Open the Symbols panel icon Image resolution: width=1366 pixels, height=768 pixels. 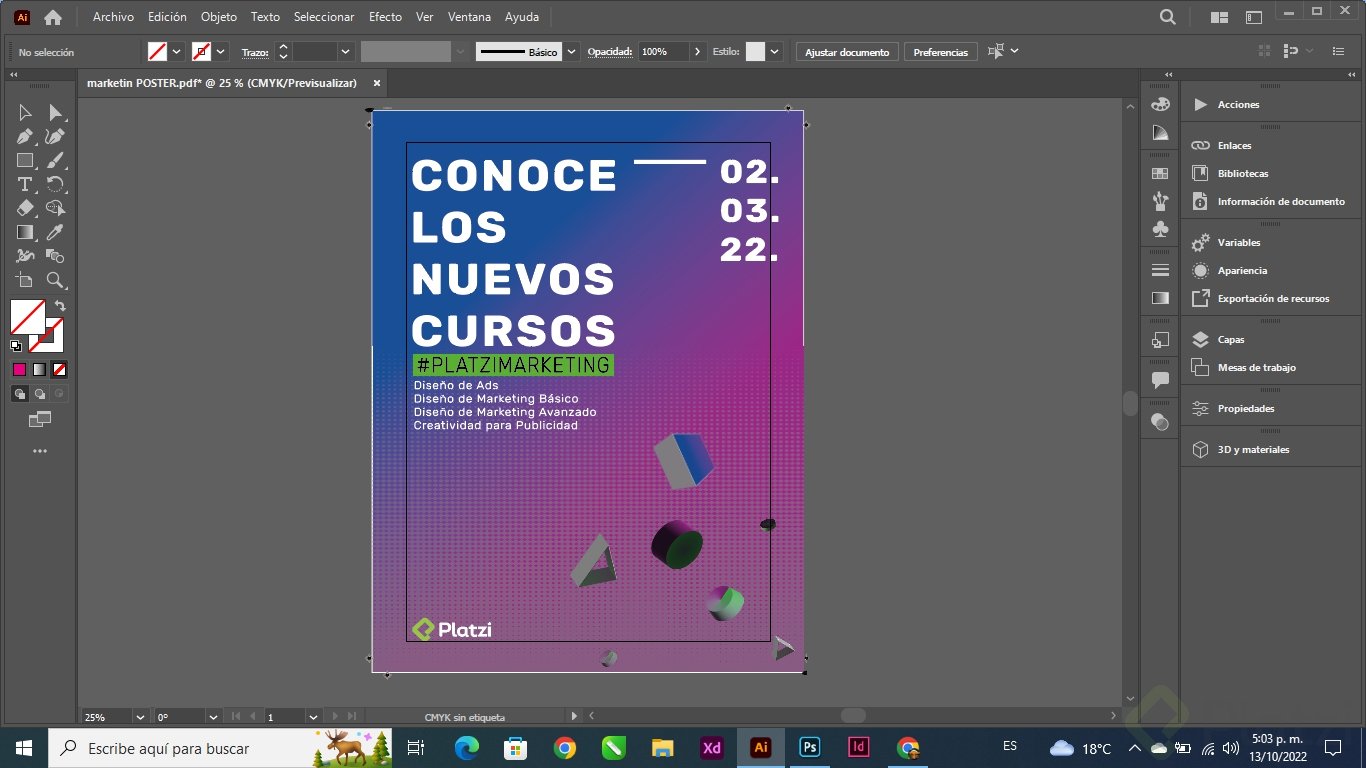(1160, 229)
